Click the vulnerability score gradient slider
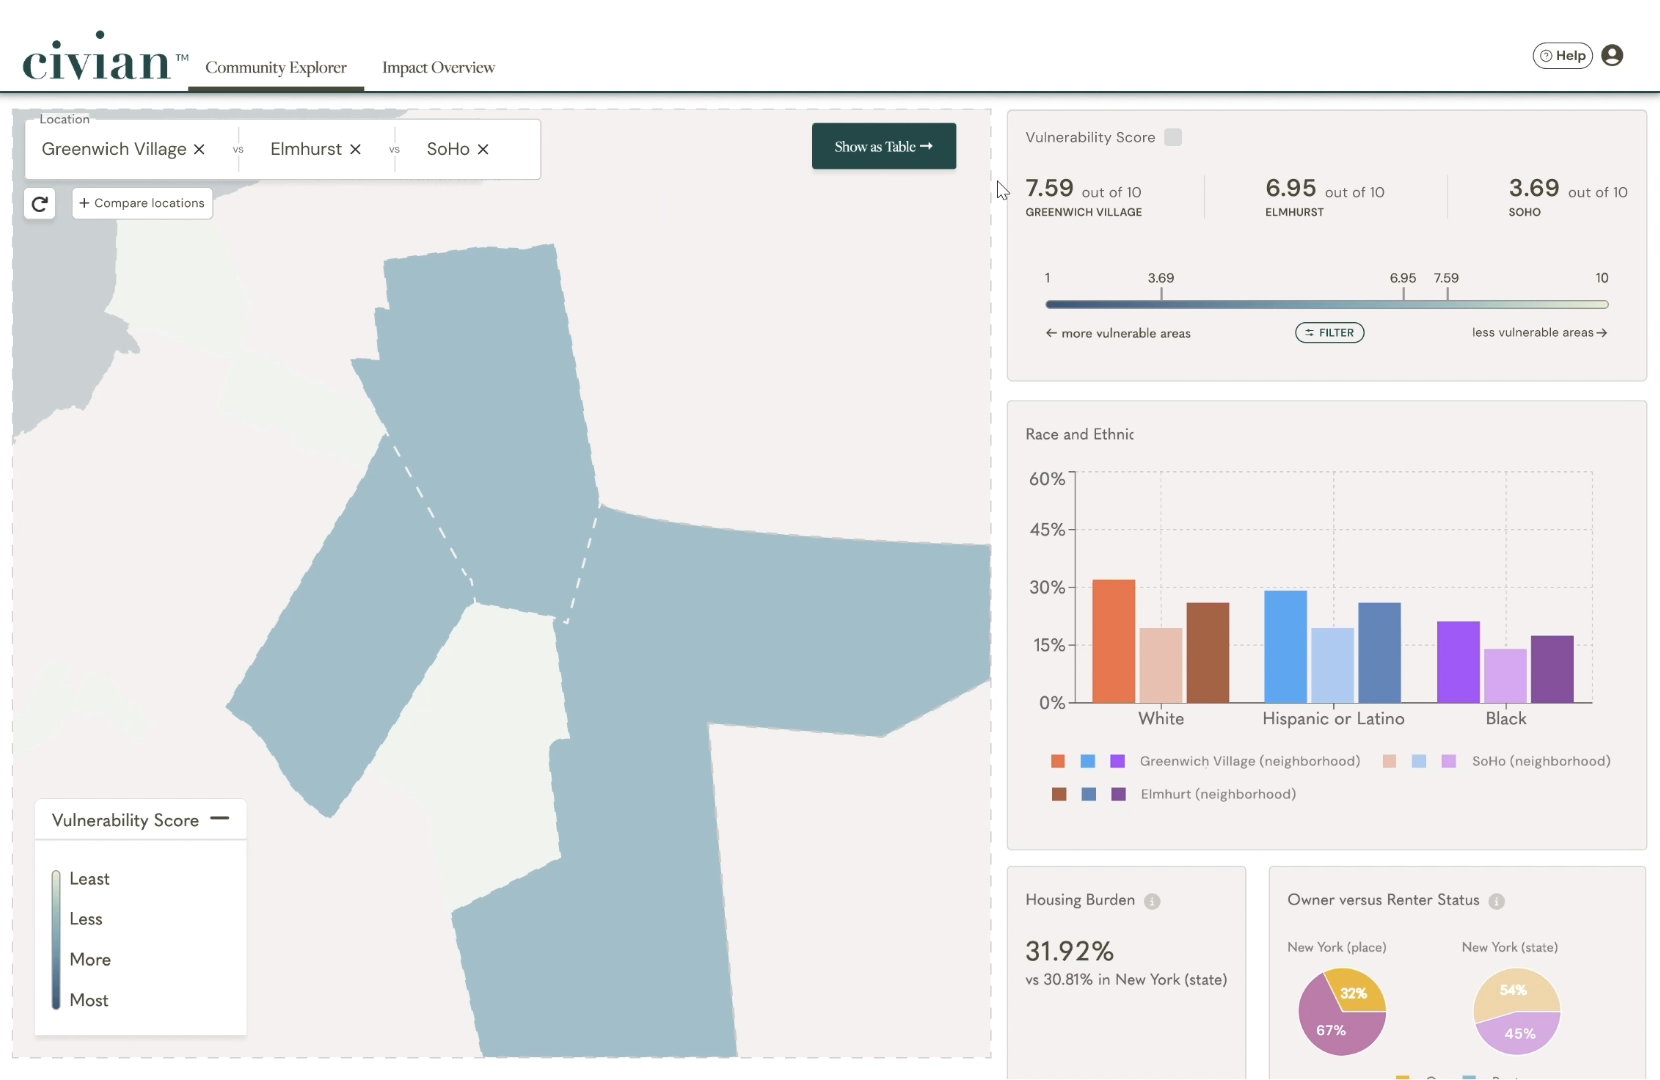 pos(1327,304)
